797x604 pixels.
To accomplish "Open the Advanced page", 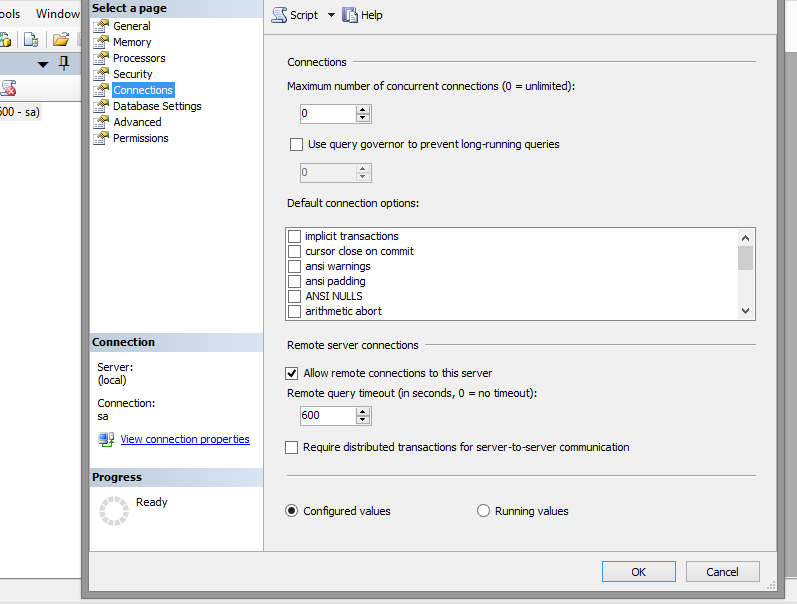I will point(137,122).
